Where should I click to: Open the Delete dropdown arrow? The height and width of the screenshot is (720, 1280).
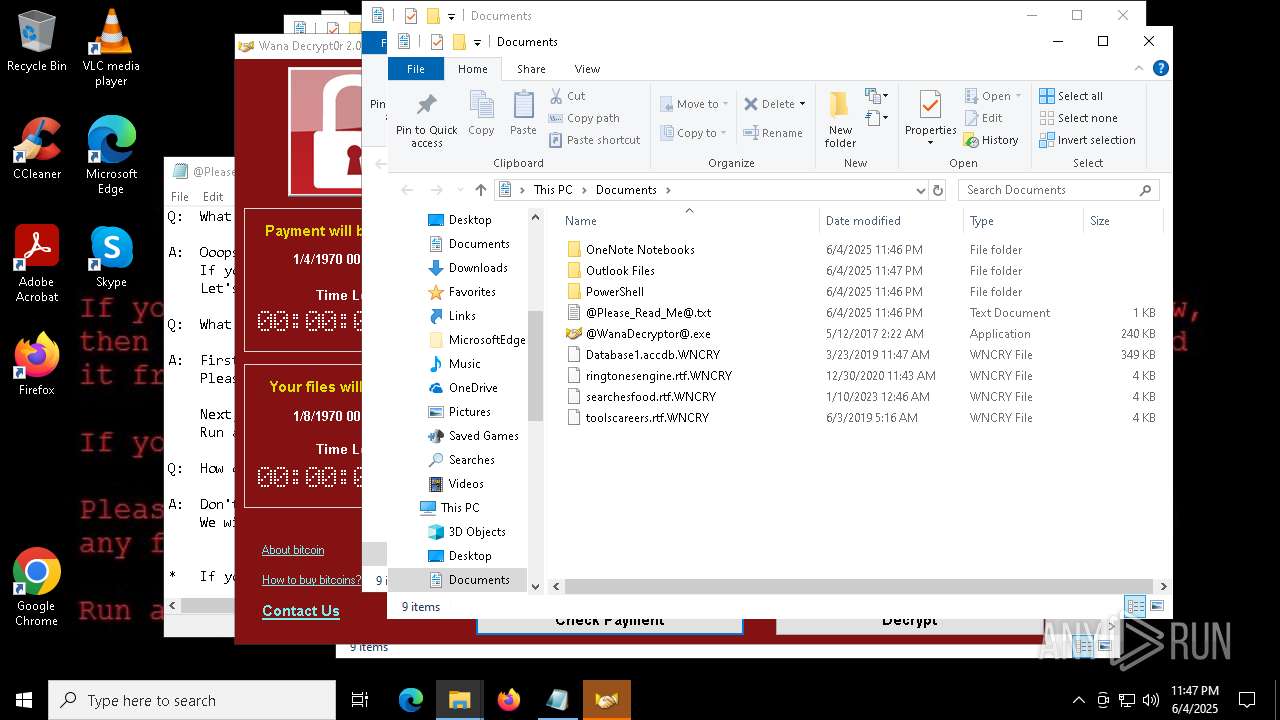click(x=802, y=104)
